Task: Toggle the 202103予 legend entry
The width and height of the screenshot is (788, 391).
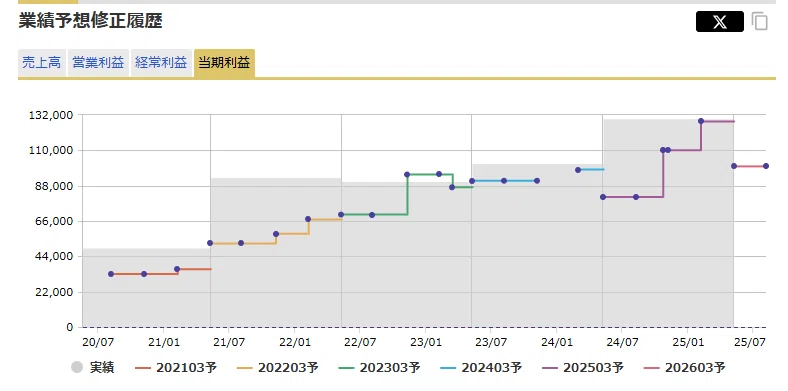Action: 176,367
